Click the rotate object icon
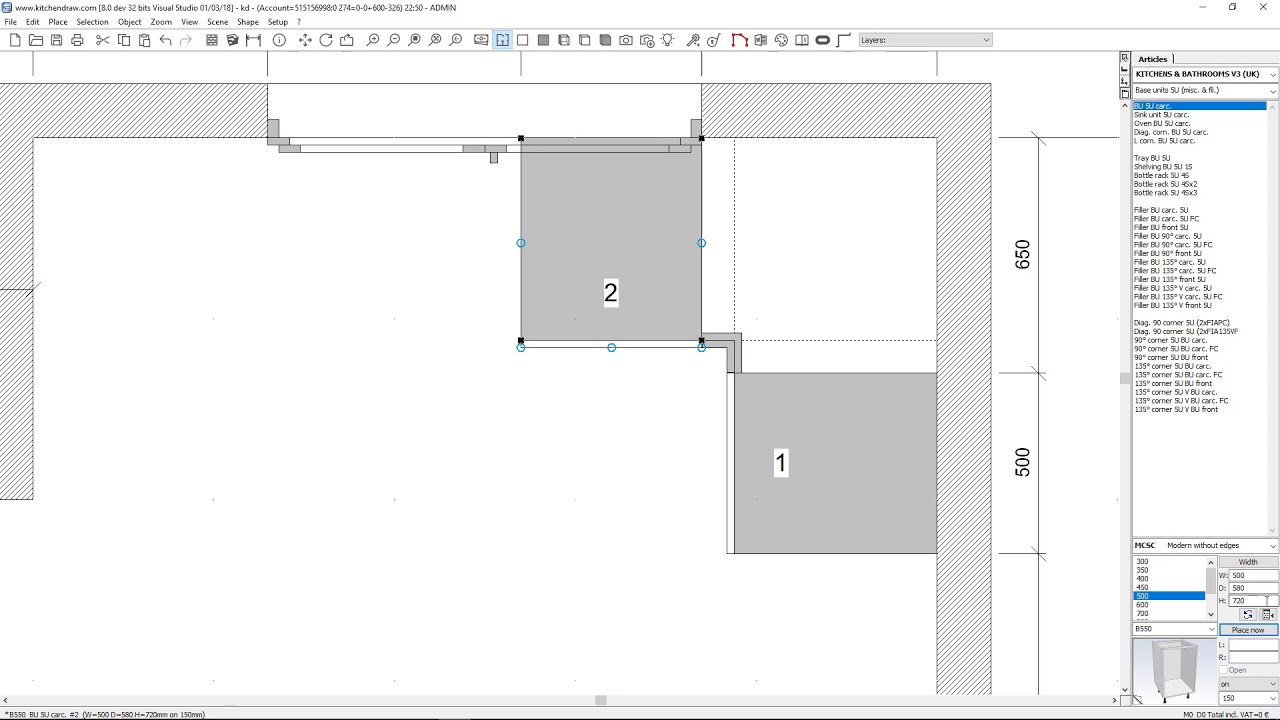The height and width of the screenshot is (720, 1280). point(326,40)
